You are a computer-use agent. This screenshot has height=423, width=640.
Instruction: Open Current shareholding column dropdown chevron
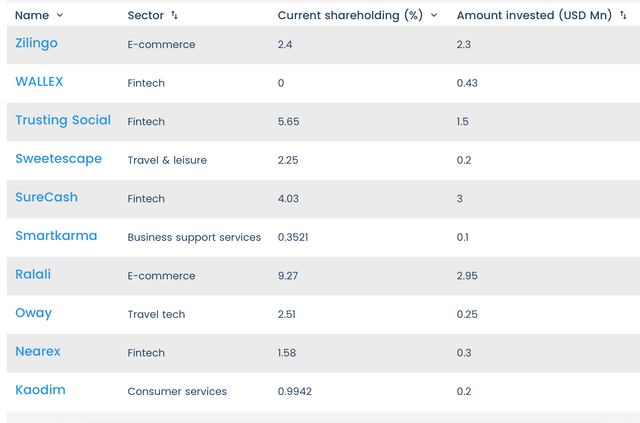434,16
